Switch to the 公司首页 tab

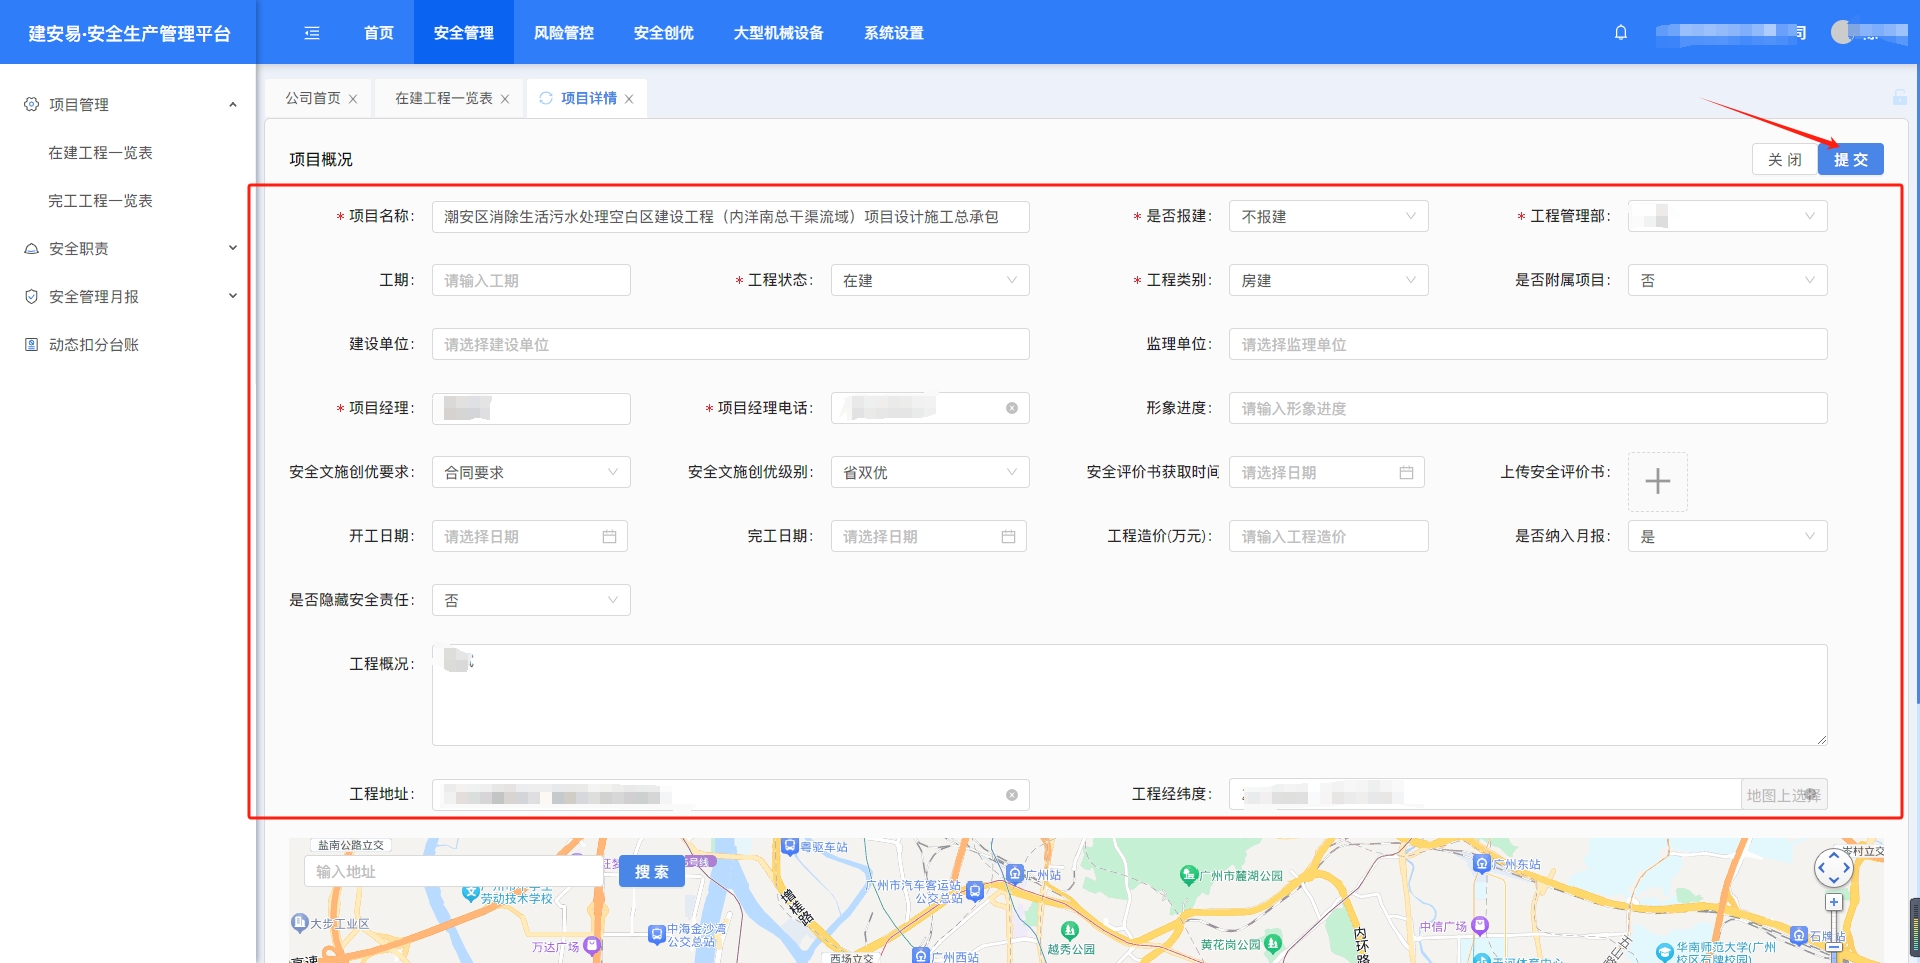point(312,98)
